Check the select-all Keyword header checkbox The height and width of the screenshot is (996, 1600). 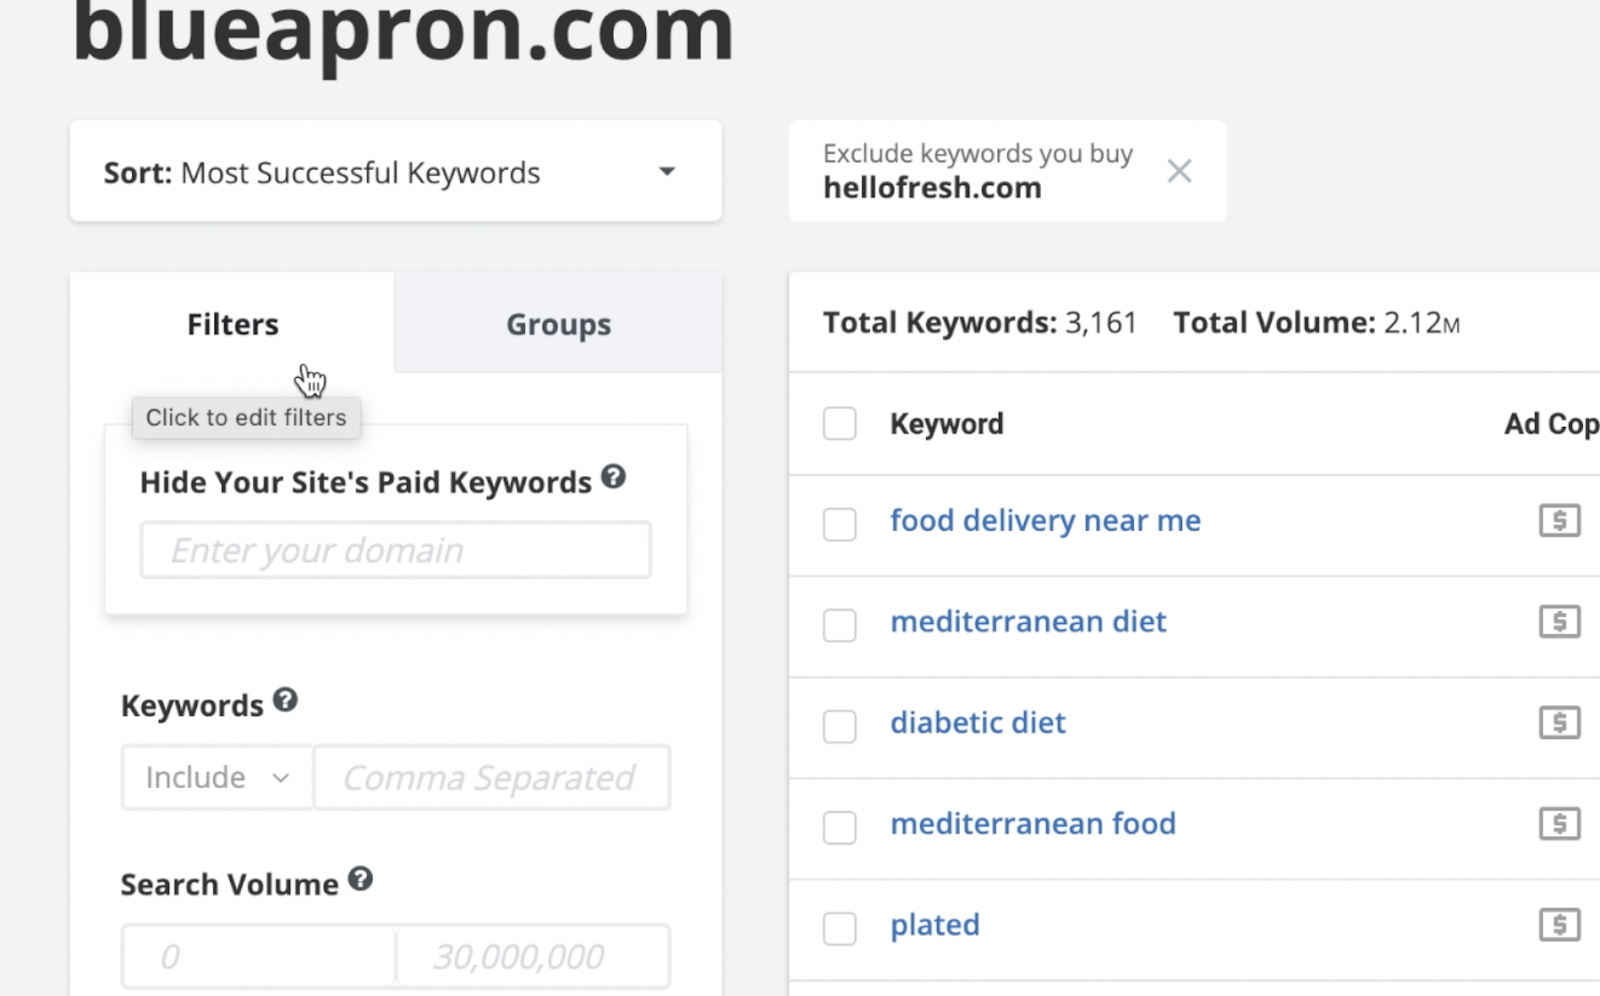[x=840, y=424]
